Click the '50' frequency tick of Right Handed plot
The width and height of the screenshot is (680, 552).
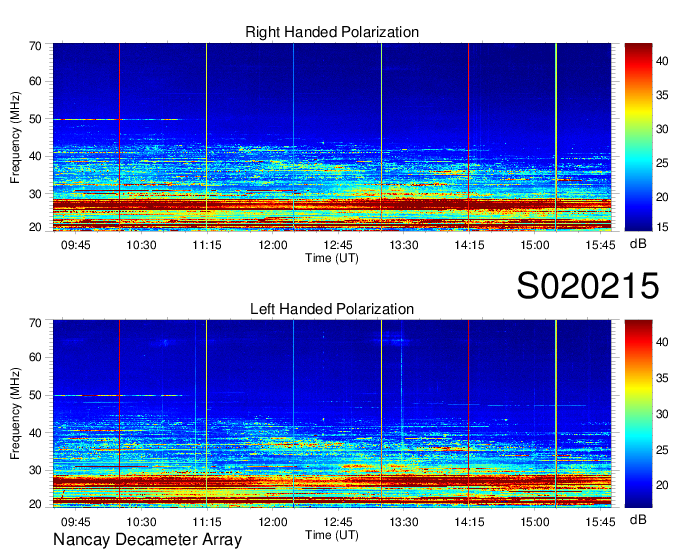35,119
